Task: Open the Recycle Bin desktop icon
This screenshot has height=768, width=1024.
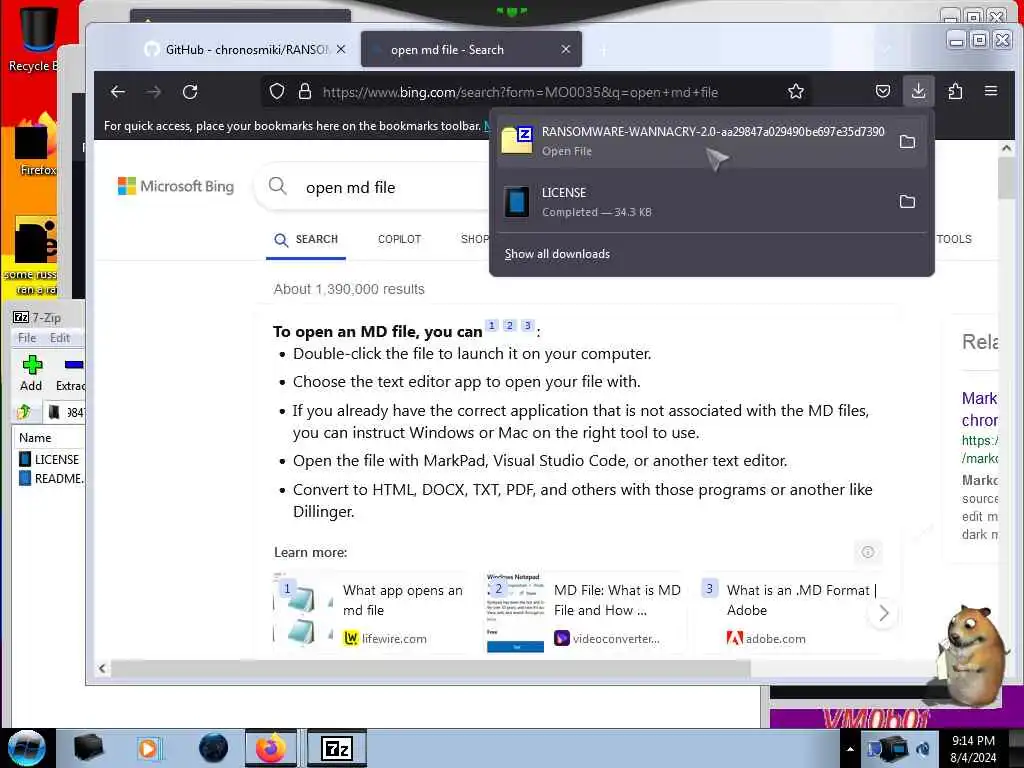Action: click(35, 38)
